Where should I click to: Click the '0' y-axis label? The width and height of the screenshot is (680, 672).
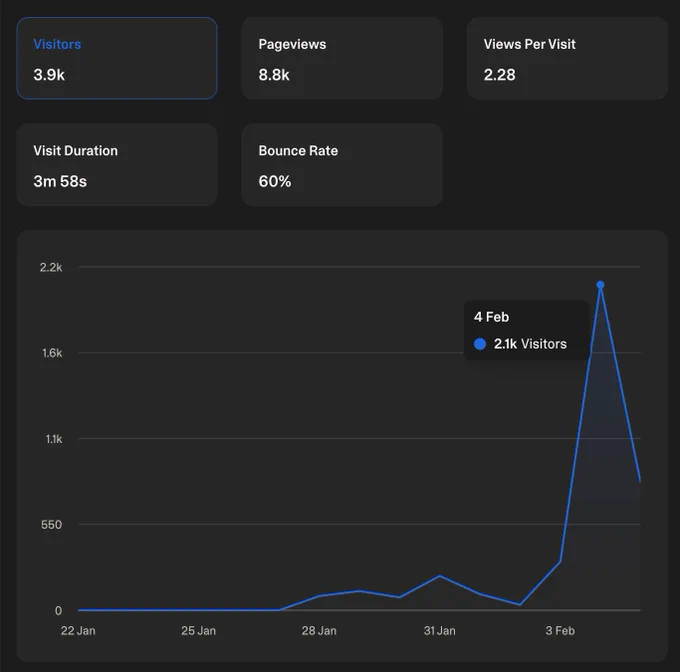pyautogui.click(x=59, y=611)
